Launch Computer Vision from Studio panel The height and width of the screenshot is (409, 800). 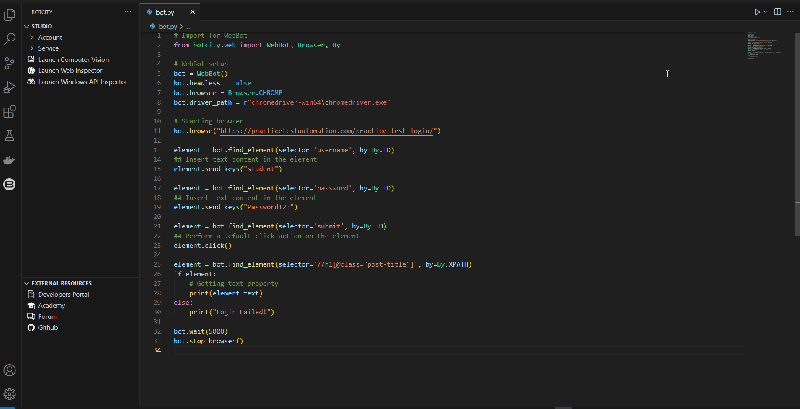point(73,60)
